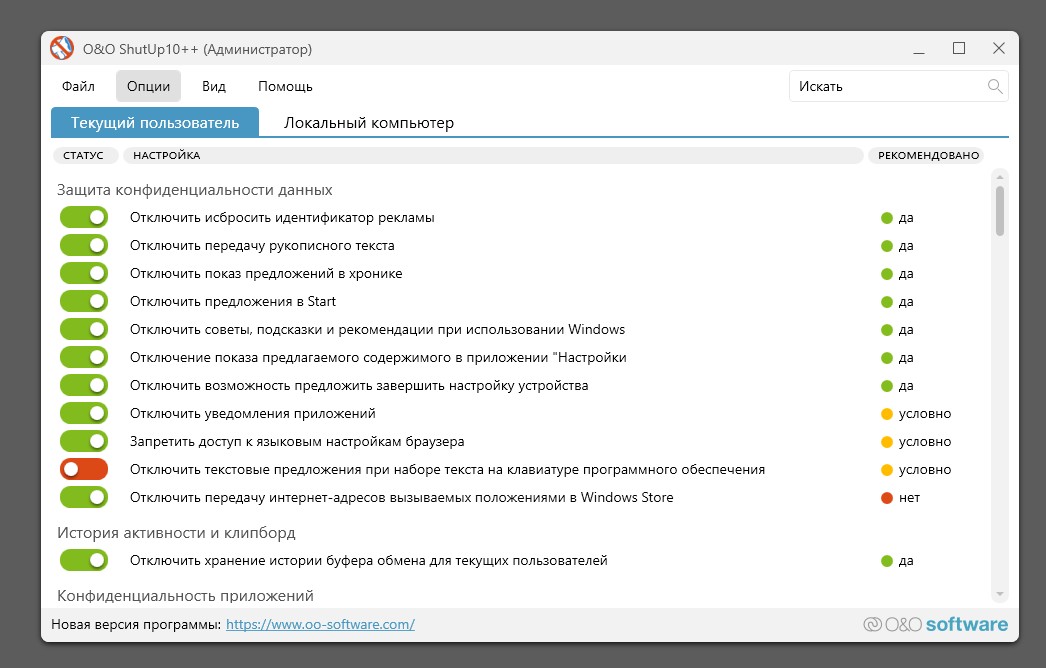Click the yellow dot beside app notifications
Screen dimensions: 1046x668
click(886, 414)
